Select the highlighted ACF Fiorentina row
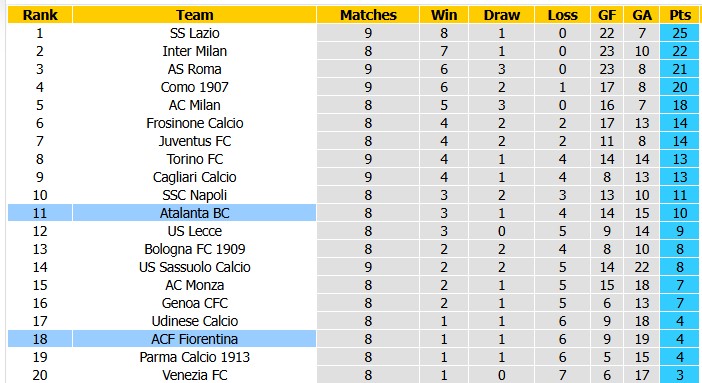The height and width of the screenshot is (383, 702). [353, 339]
